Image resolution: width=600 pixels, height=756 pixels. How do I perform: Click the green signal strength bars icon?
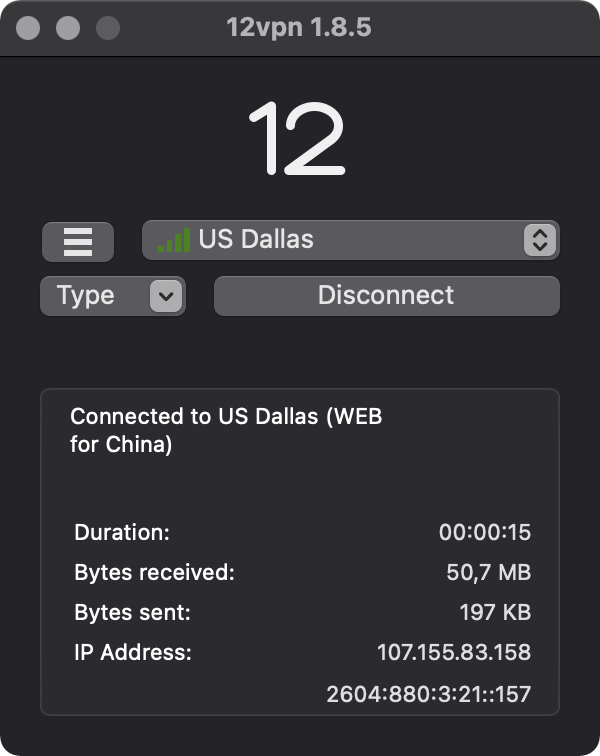pos(174,240)
